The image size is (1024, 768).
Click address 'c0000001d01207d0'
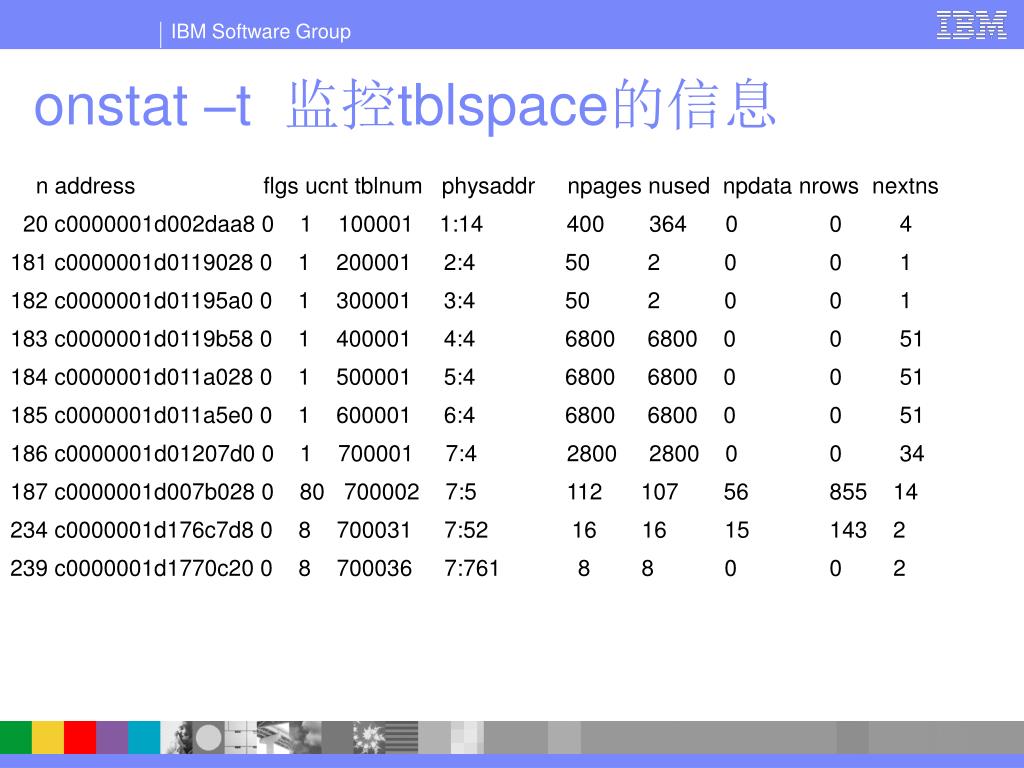point(154,454)
